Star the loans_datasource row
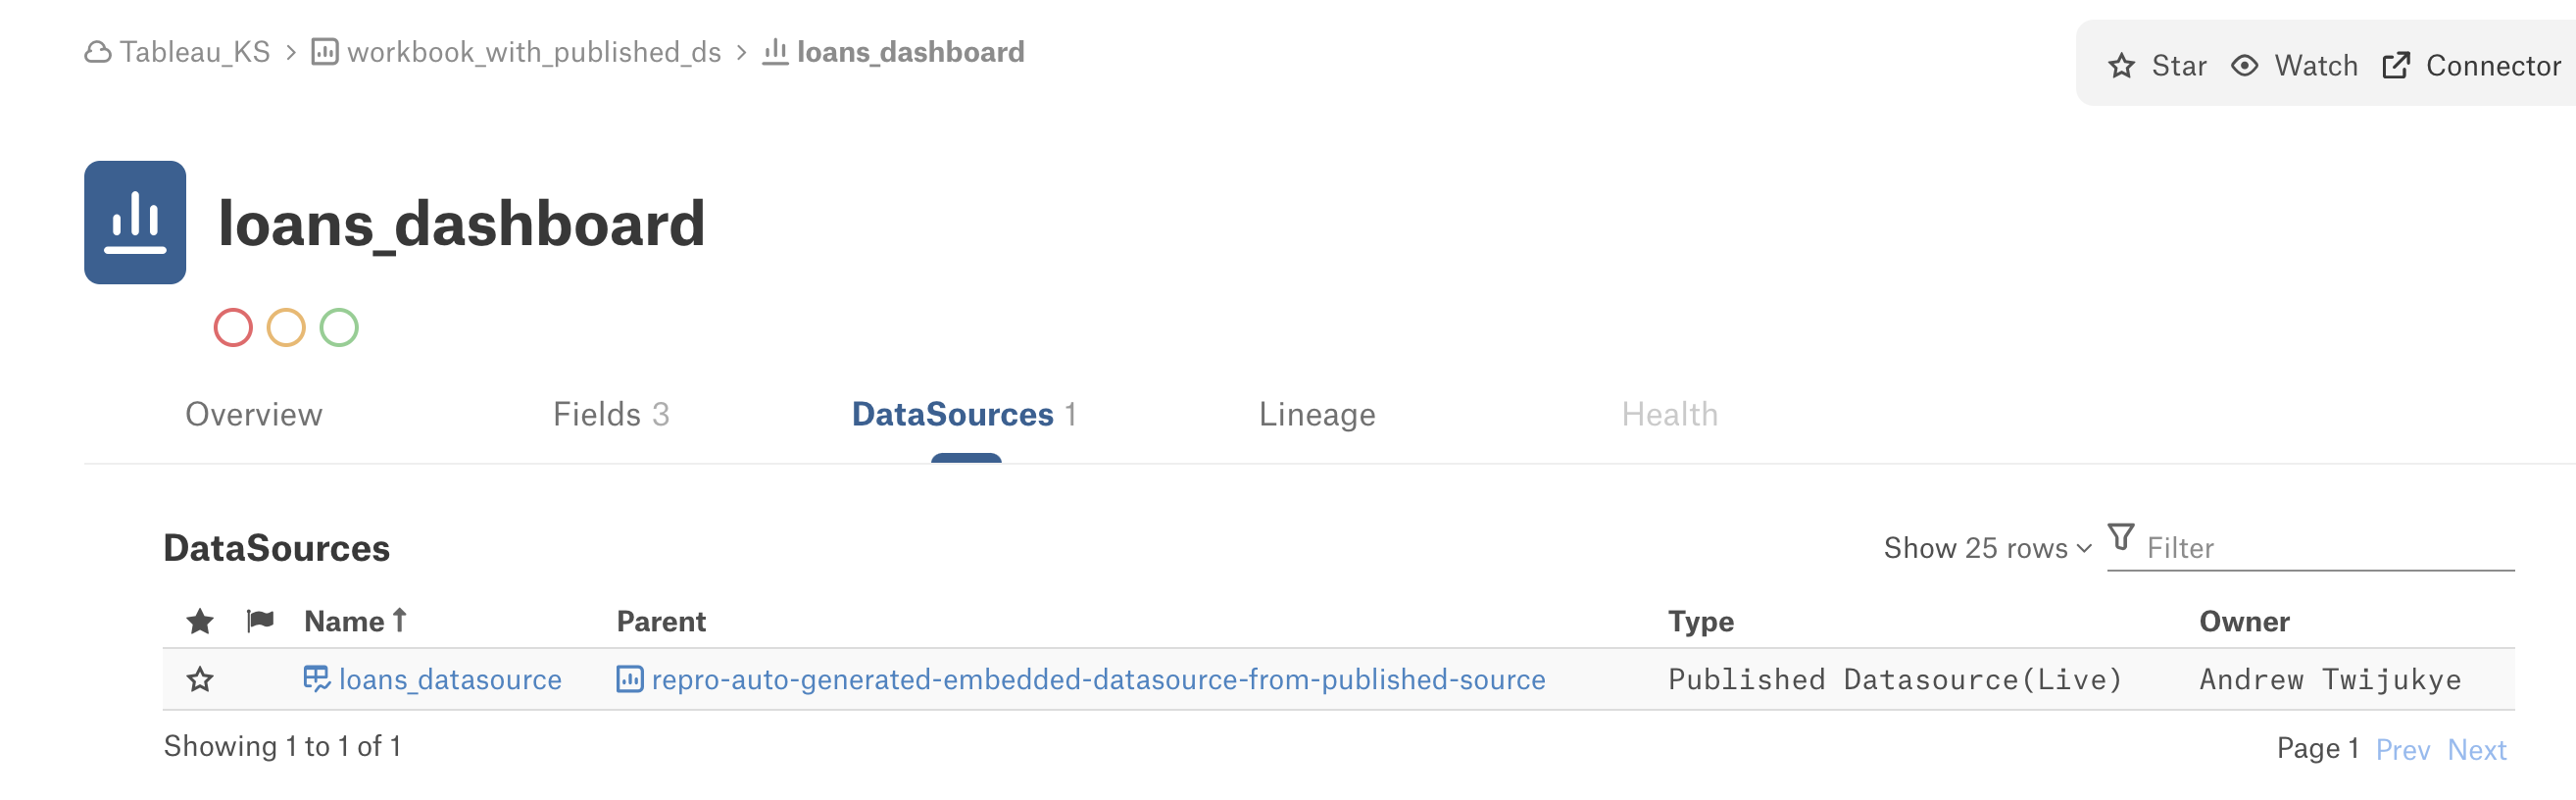The width and height of the screenshot is (2576, 800). pyautogui.click(x=200, y=680)
